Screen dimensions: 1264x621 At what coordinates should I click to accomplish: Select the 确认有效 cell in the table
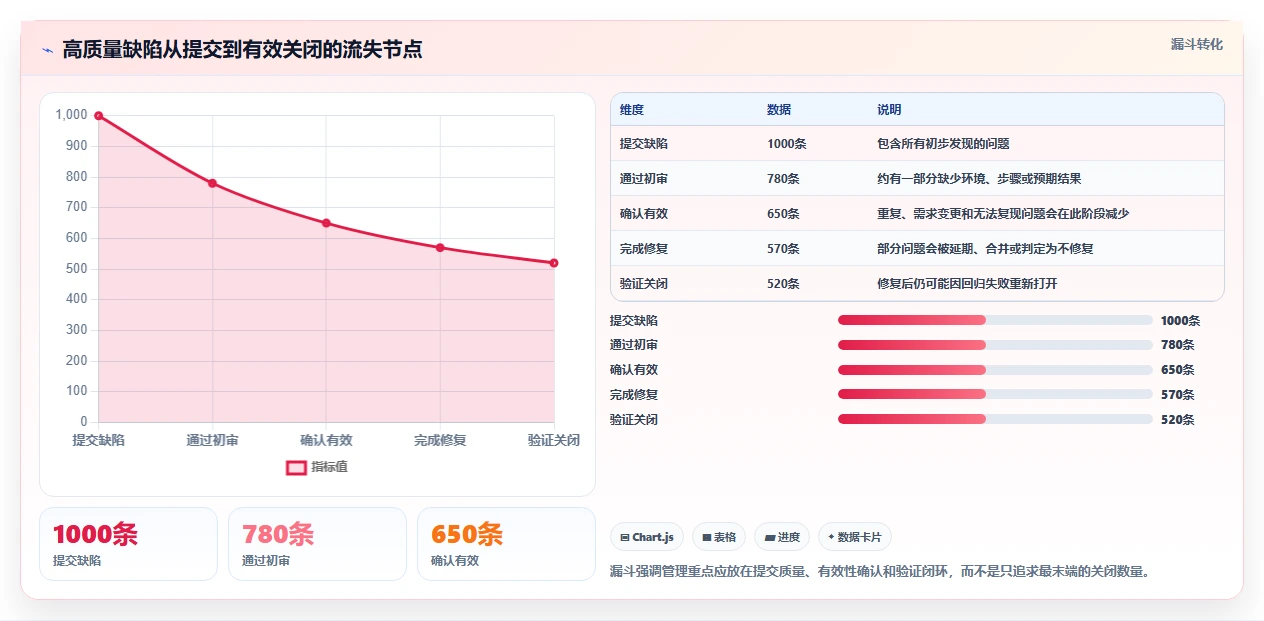click(x=644, y=214)
